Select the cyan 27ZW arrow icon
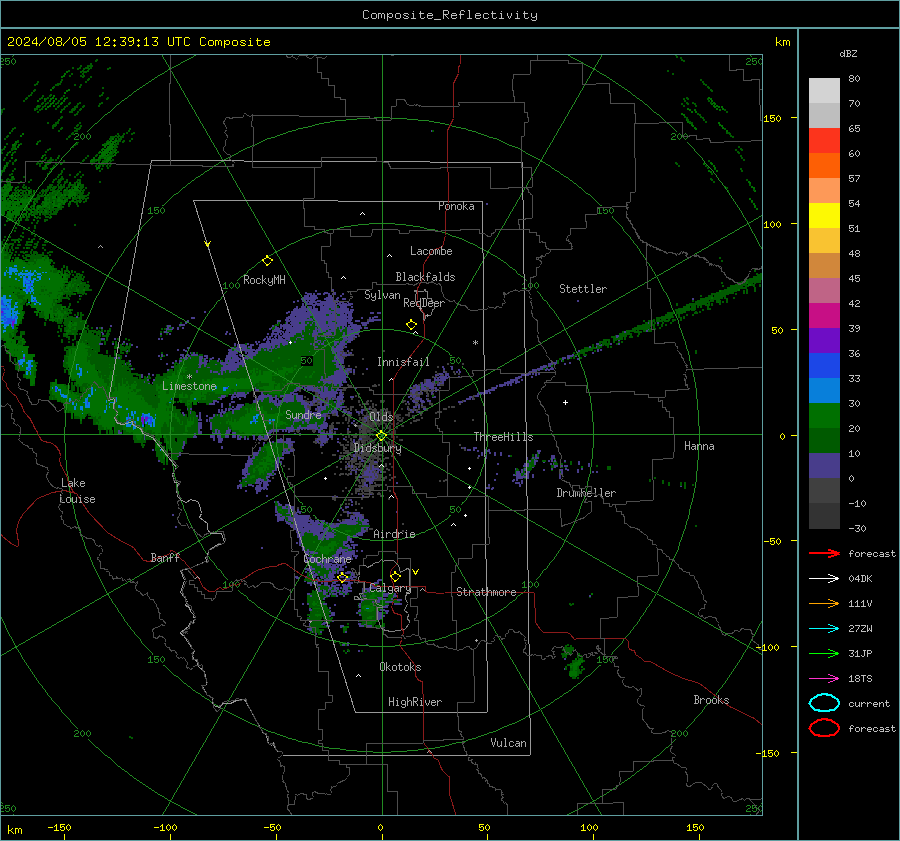900x841 pixels. 824,629
